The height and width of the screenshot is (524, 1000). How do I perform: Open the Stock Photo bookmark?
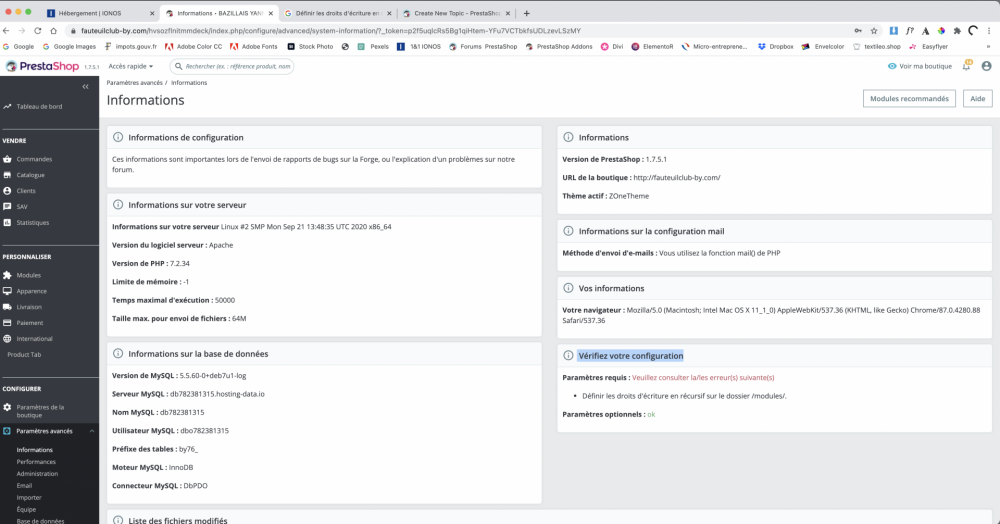[x=311, y=47]
